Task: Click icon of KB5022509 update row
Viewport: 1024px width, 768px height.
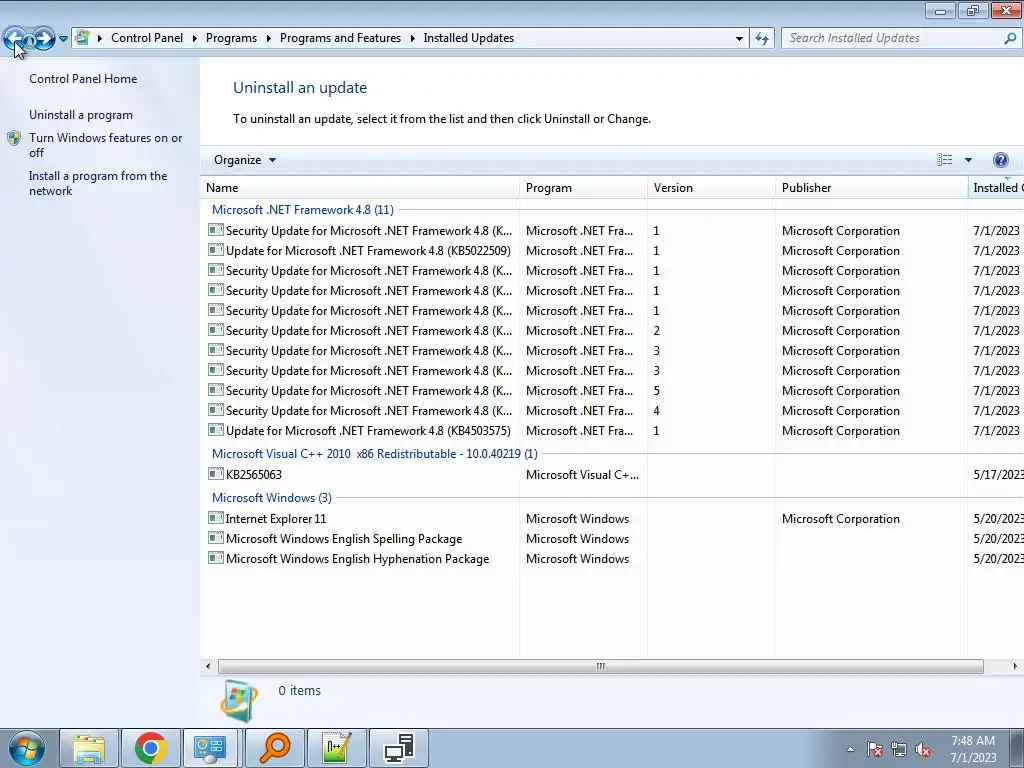Action: pyautogui.click(x=216, y=250)
